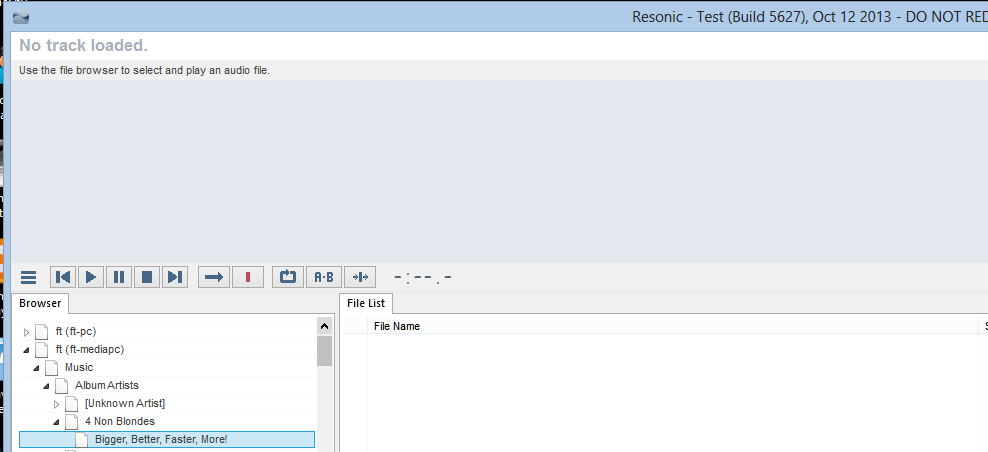Image resolution: width=988 pixels, height=452 pixels.
Task: Toggle the red marker button
Action: point(247,277)
